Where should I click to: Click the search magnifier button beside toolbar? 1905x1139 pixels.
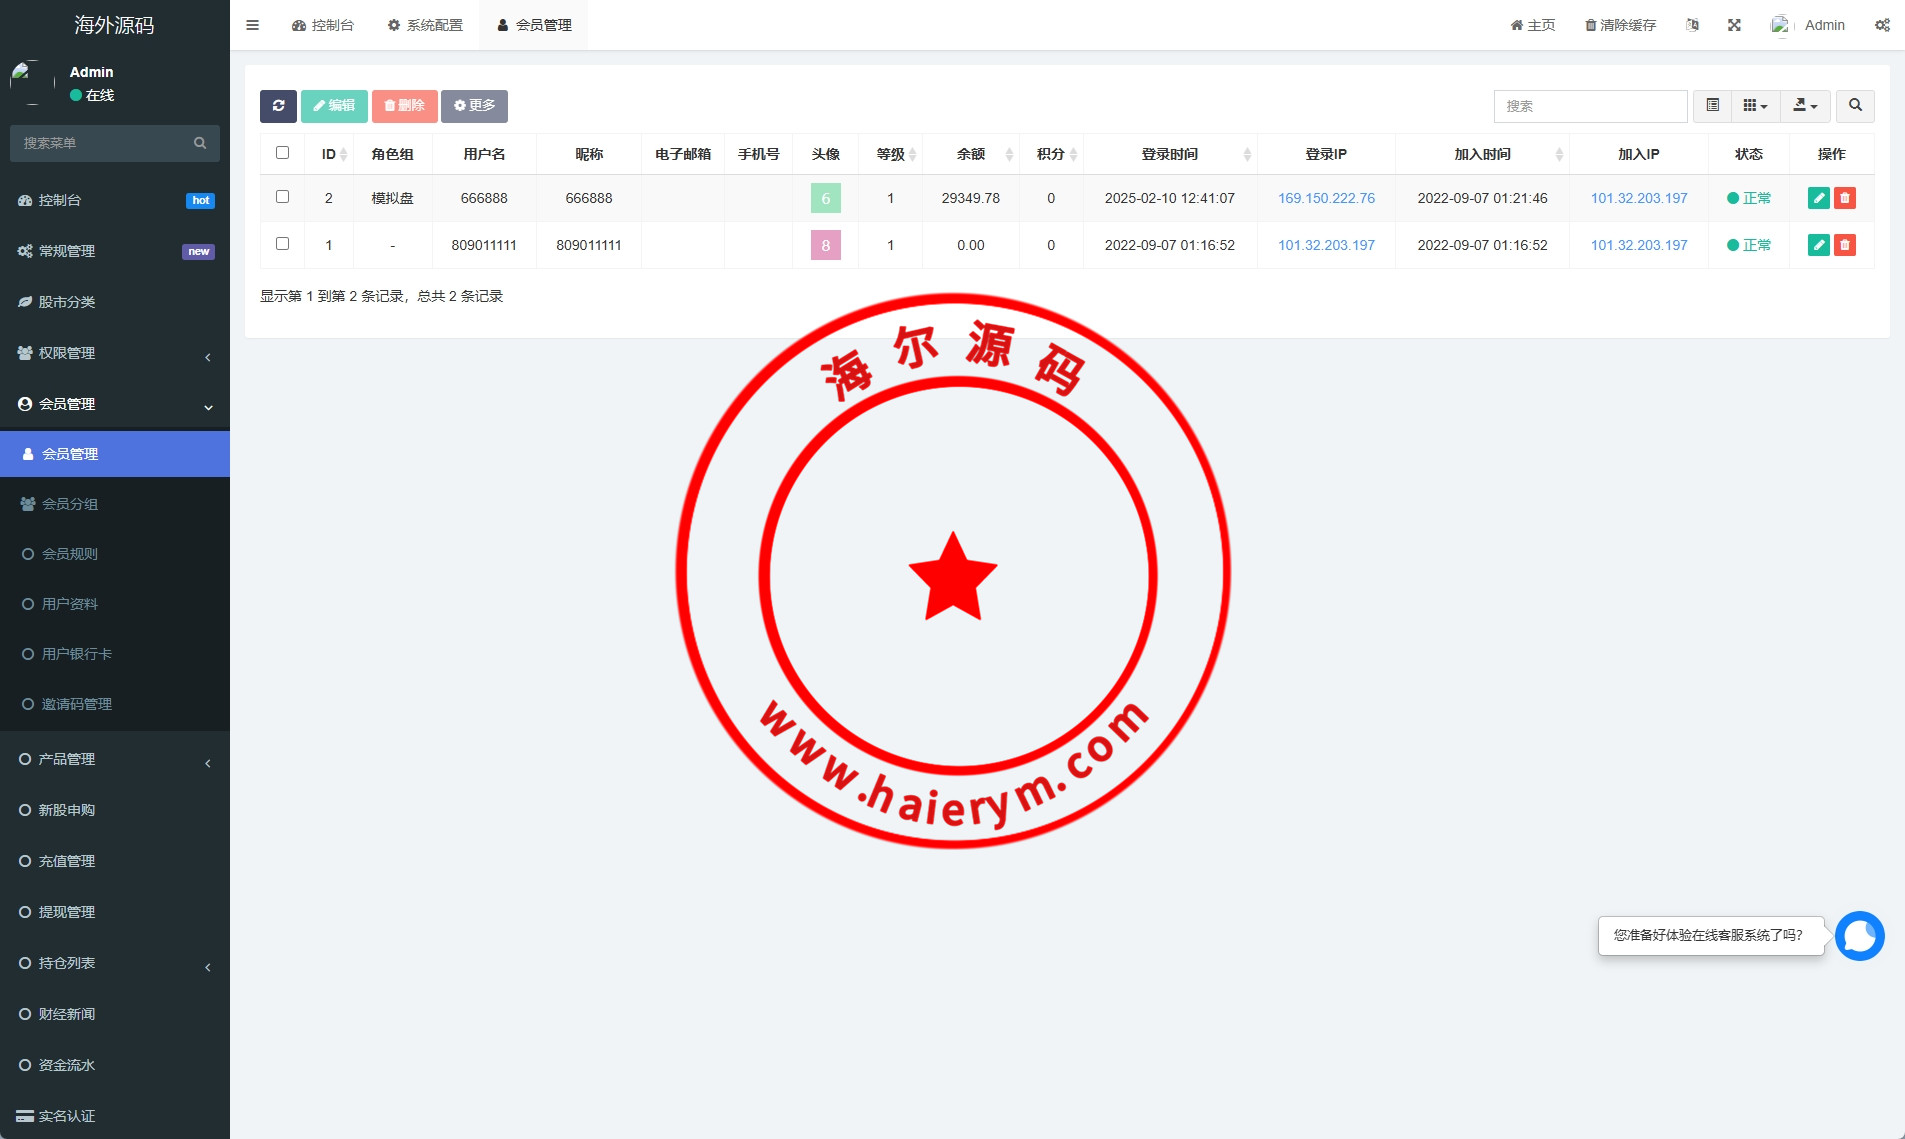point(1855,106)
